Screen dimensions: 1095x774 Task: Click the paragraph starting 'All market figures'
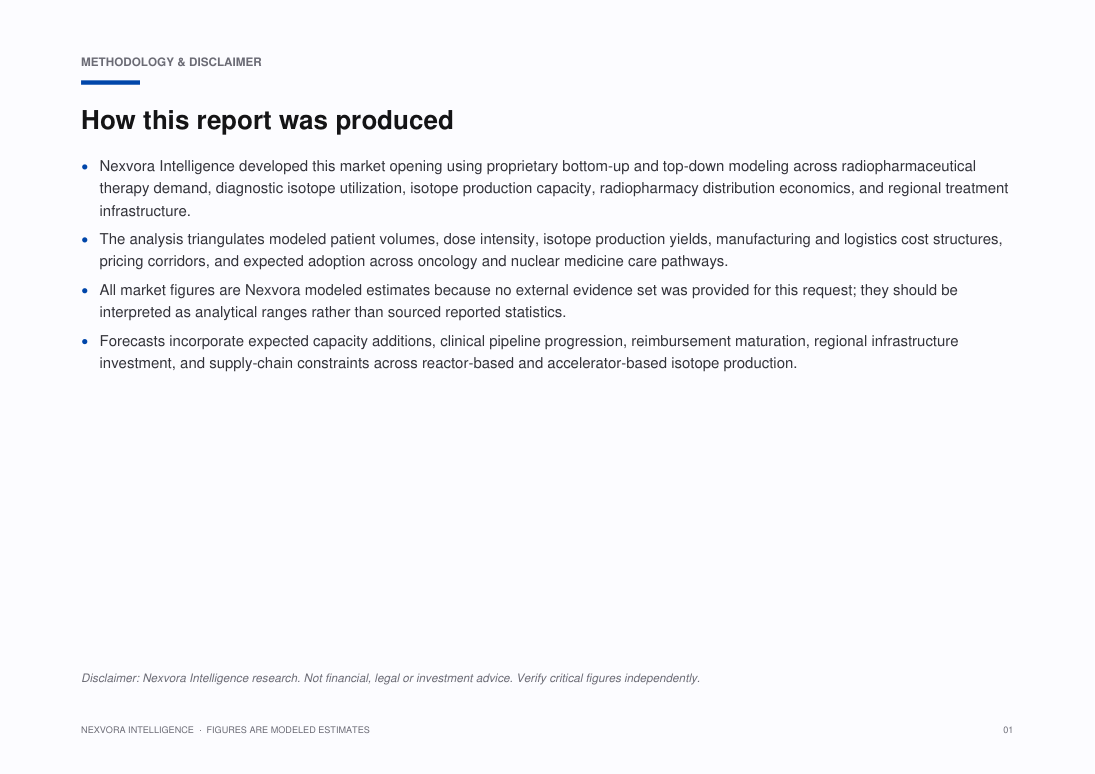529,301
